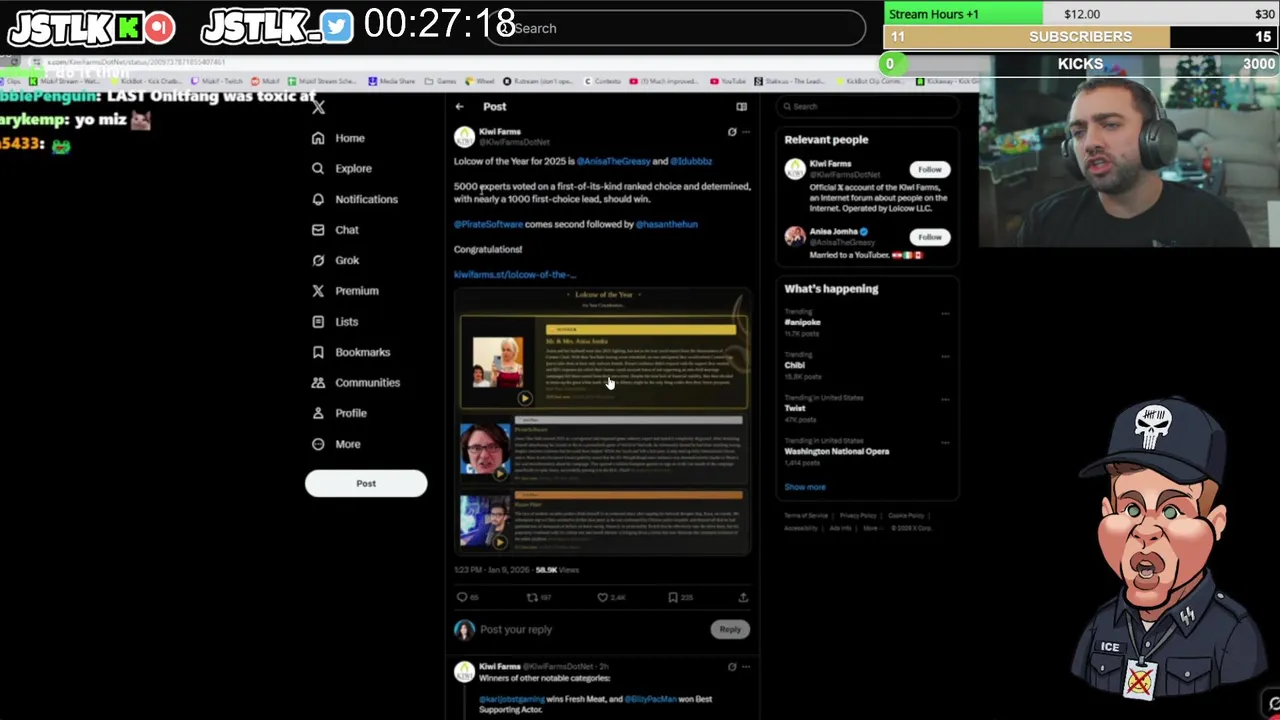Open the kiwifarms.st lolcow-of-the link
This screenshot has width=1280, height=720.
(x=514, y=274)
